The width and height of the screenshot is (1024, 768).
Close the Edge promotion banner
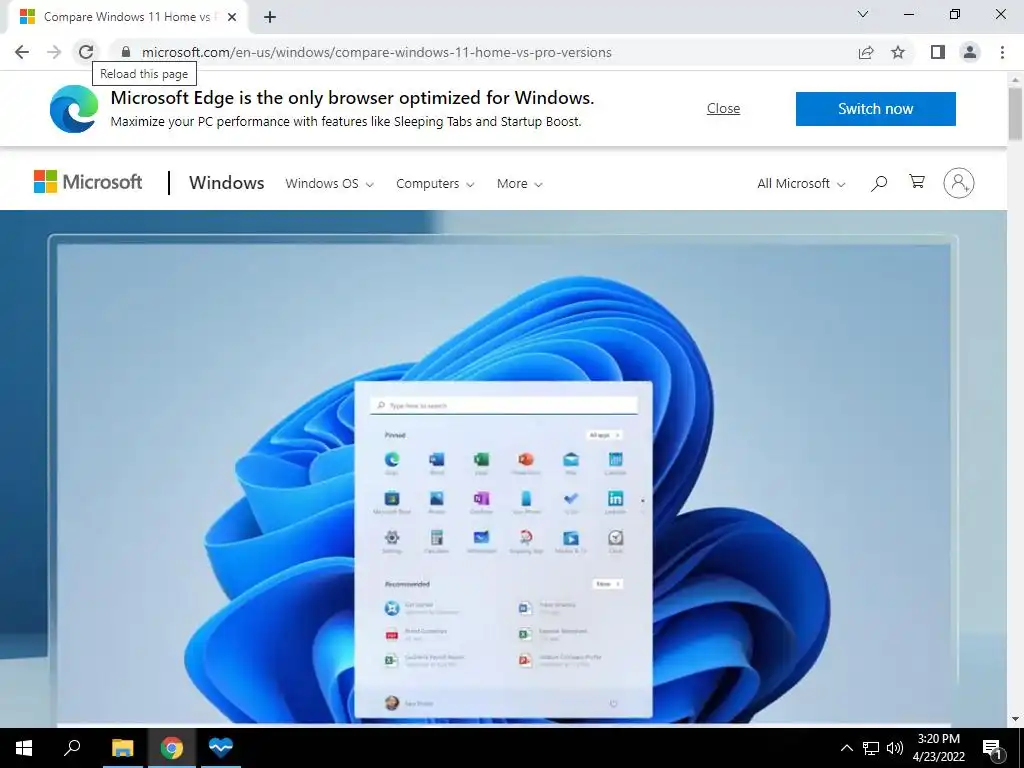pyautogui.click(x=723, y=108)
